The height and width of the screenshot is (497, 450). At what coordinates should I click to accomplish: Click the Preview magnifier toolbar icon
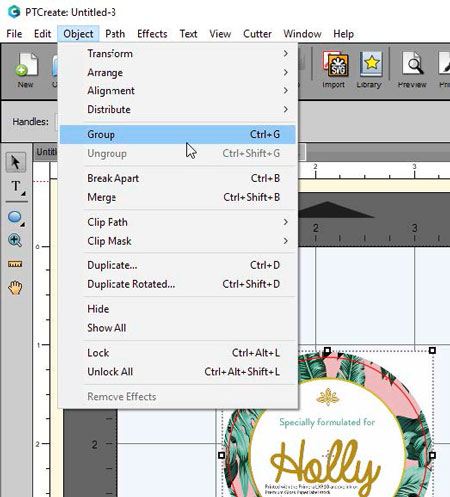412,70
